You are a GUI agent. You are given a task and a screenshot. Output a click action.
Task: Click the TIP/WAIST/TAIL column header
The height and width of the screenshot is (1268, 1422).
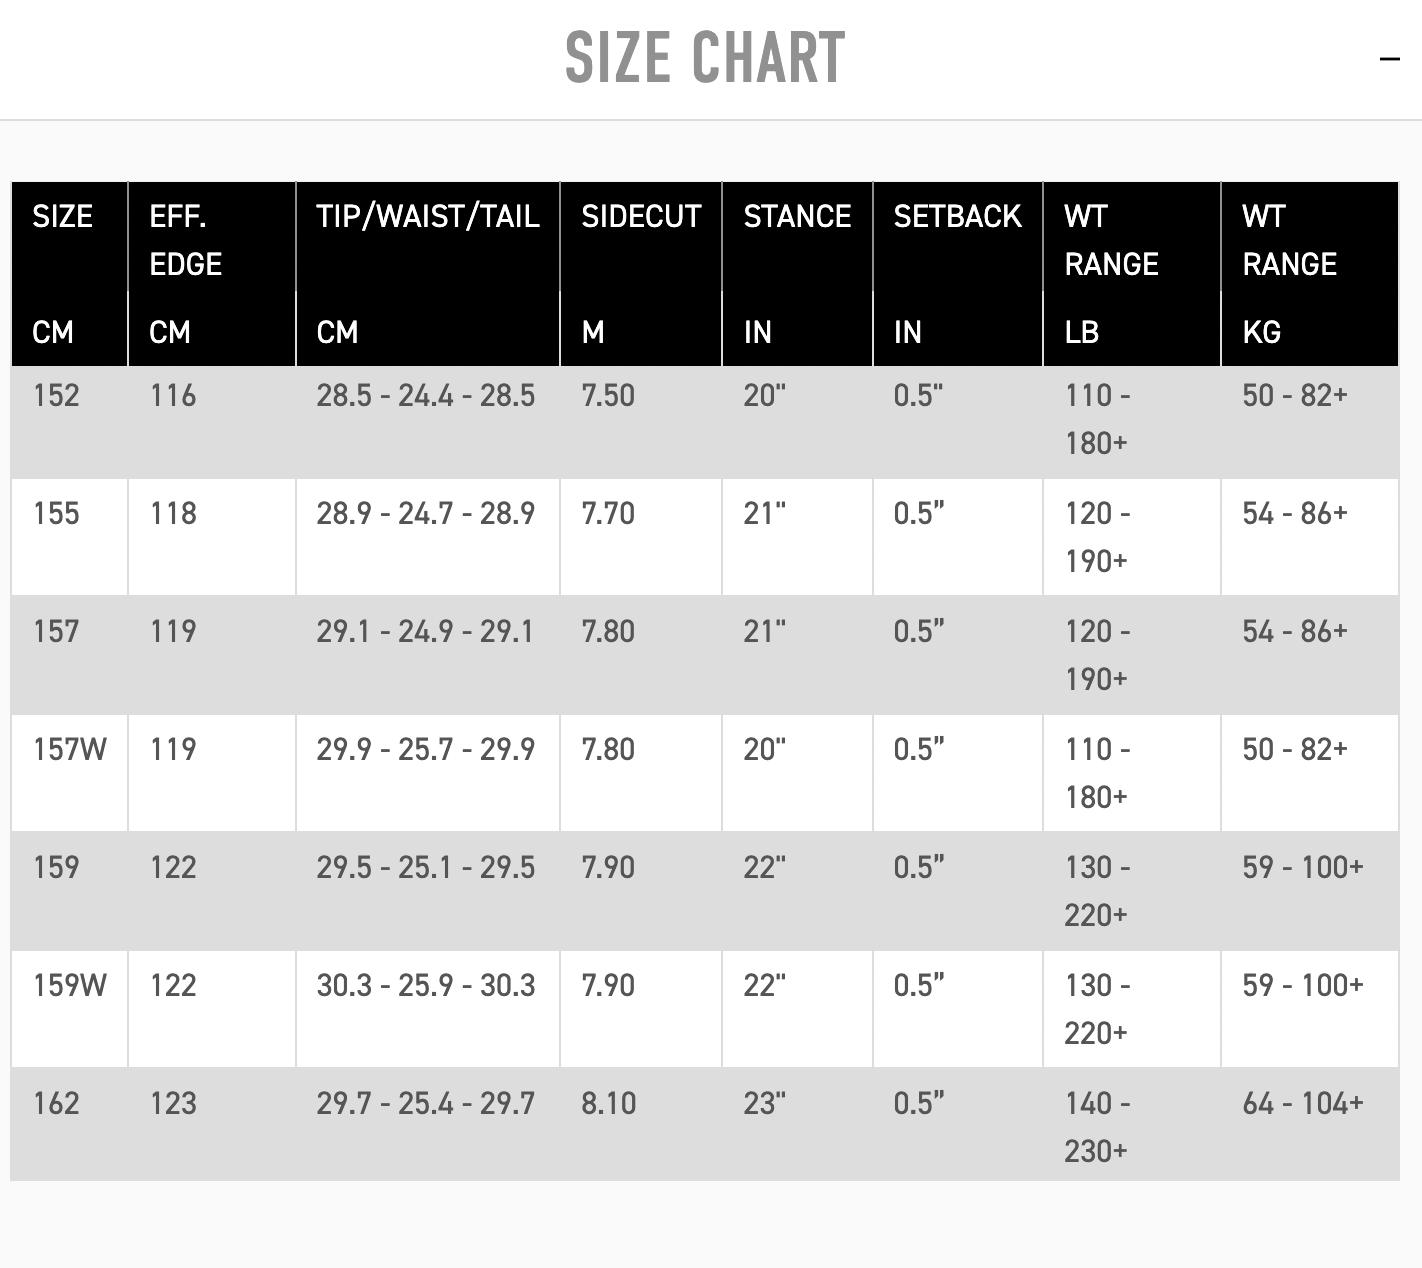(428, 216)
